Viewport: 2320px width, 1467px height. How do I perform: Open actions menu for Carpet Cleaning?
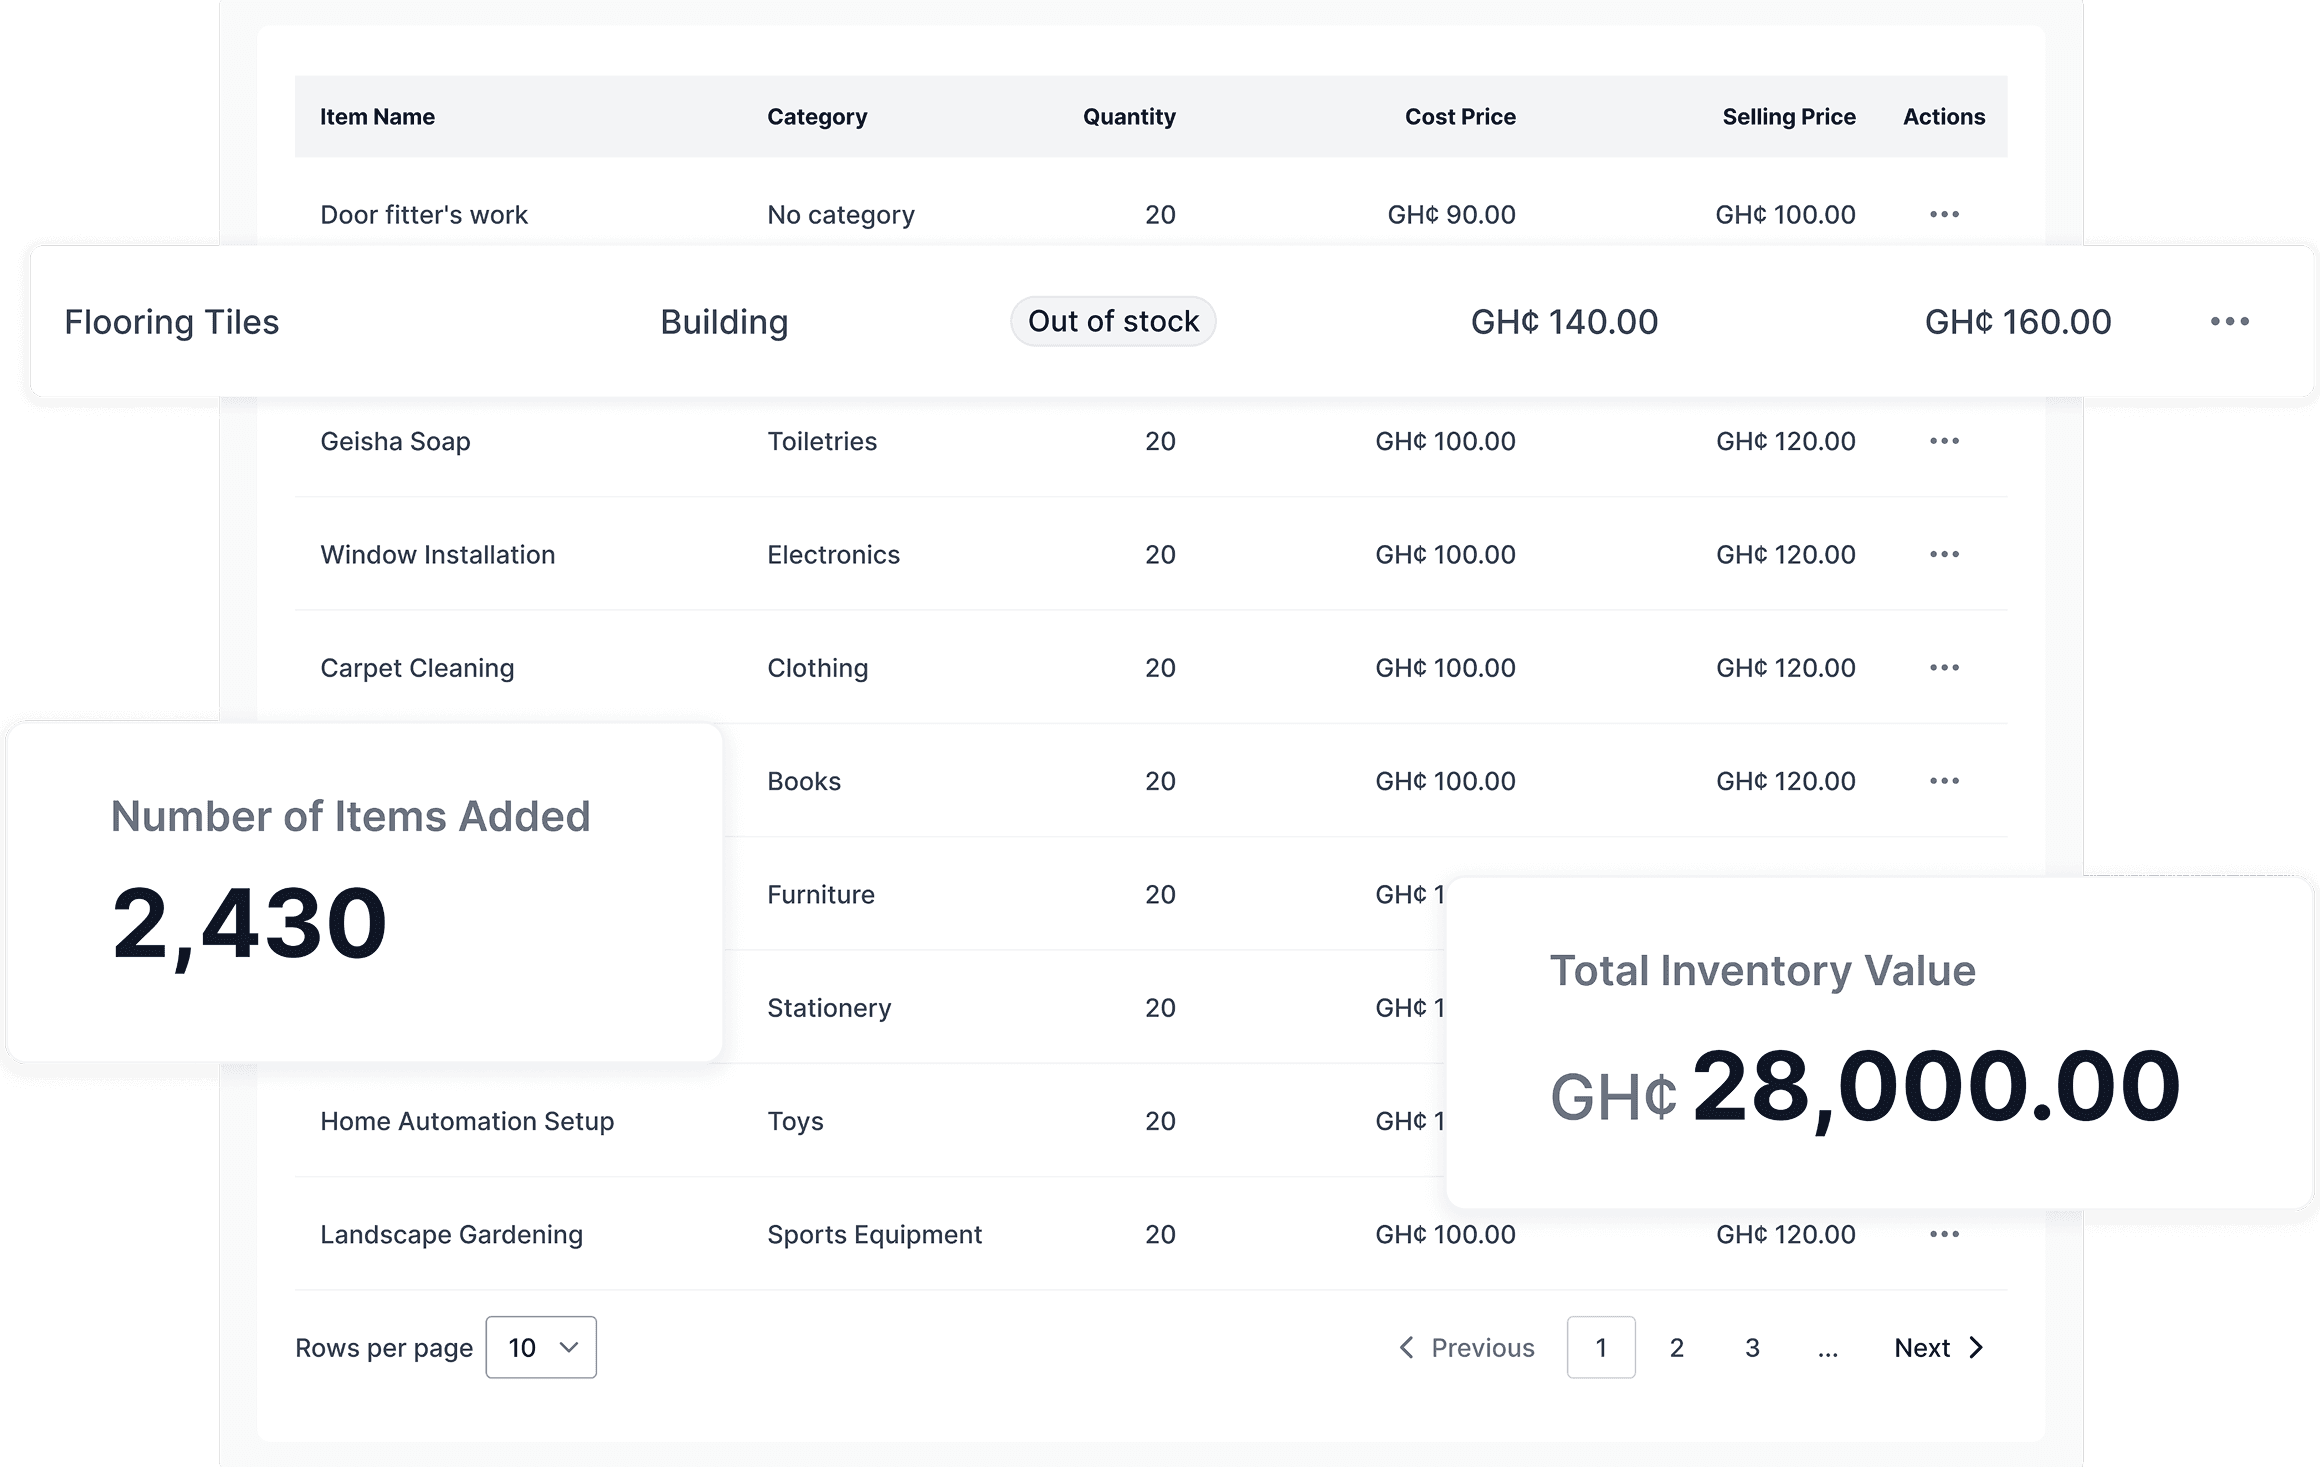1943,667
